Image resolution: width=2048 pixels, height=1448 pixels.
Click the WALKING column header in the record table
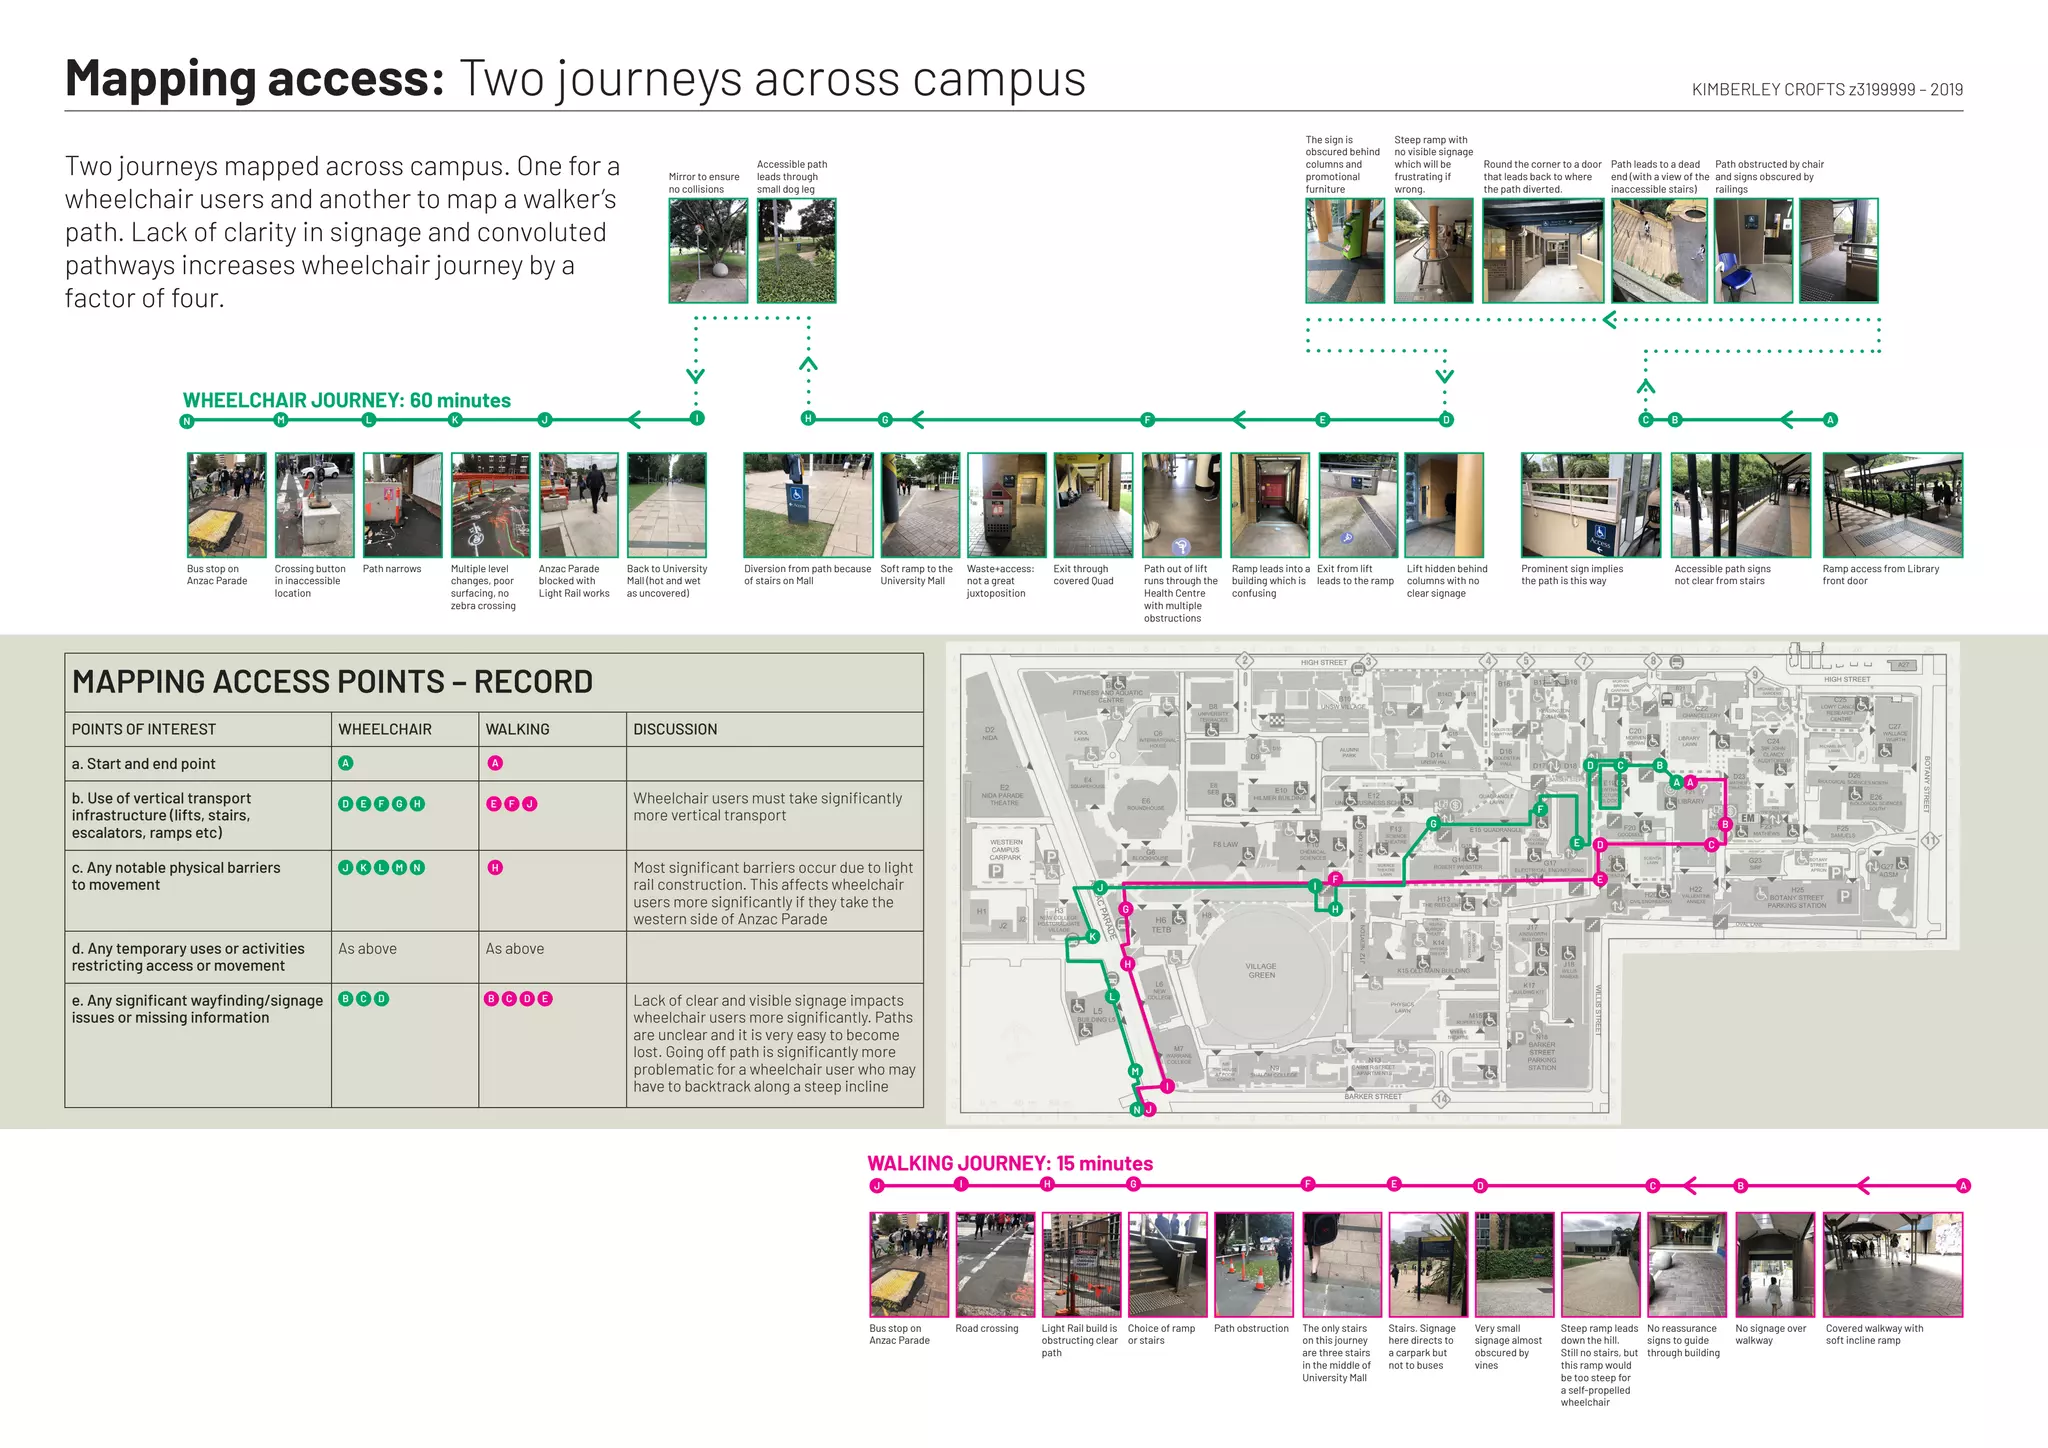517,729
